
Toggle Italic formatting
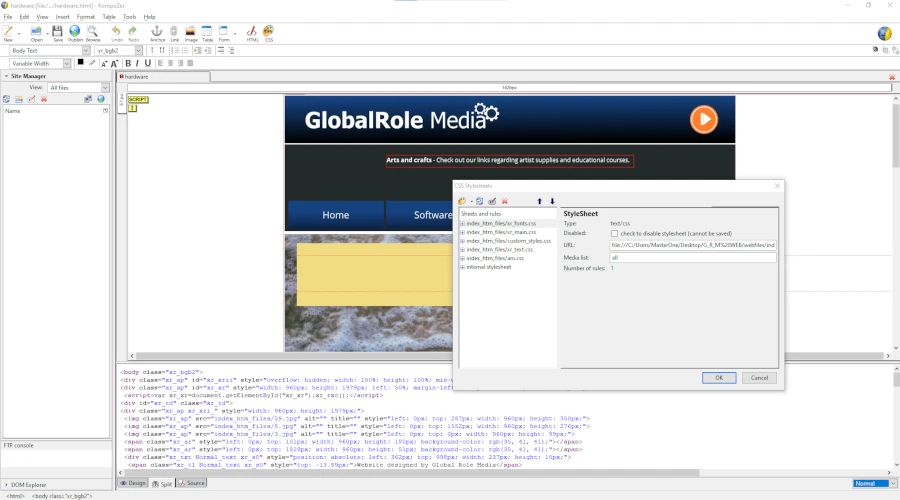pyautogui.click(x=137, y=64)
